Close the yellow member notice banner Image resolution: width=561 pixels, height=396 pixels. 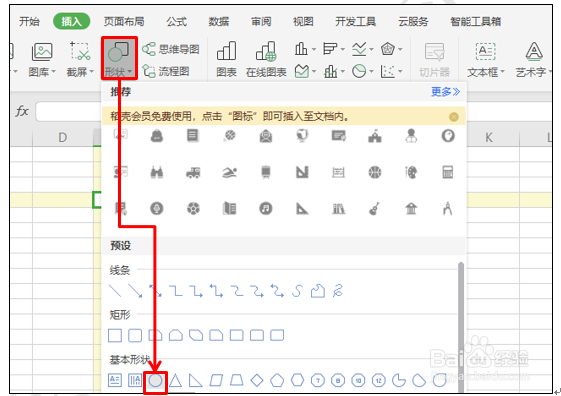click(454, 117)
